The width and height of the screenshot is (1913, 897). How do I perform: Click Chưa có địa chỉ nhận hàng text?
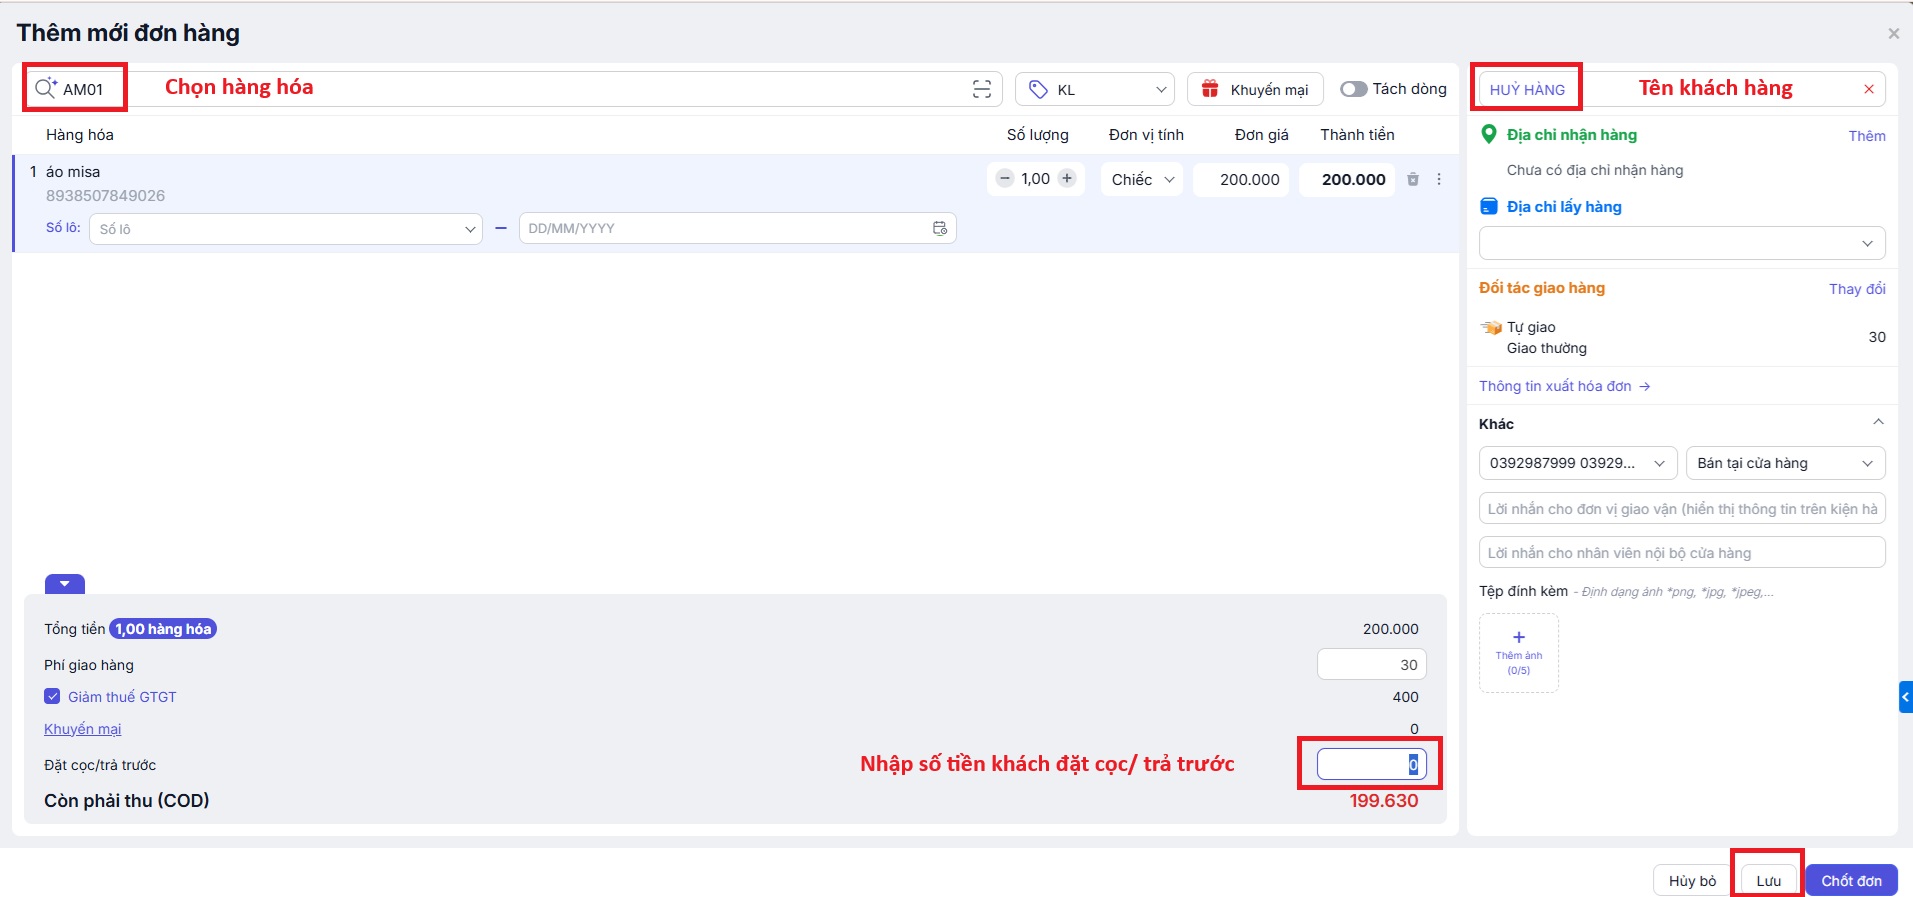[x=1595, y=170]
